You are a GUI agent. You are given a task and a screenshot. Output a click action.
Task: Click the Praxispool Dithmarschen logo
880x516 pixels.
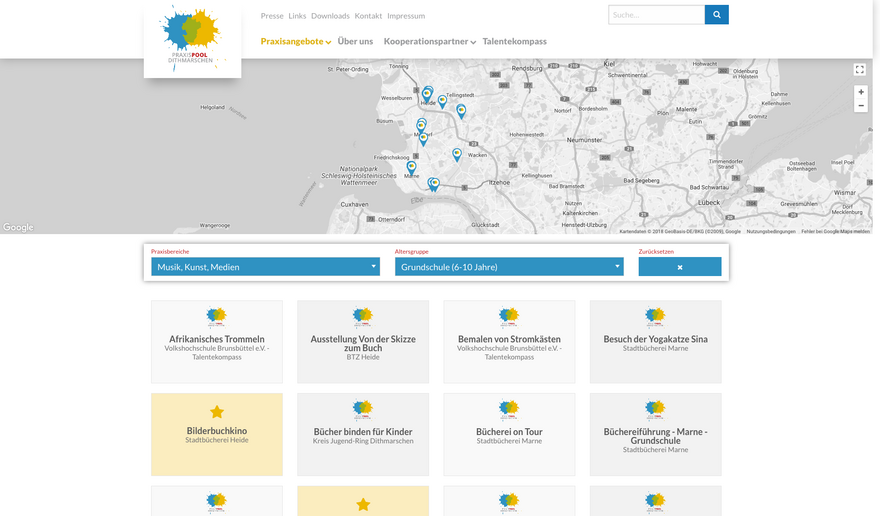192,38
